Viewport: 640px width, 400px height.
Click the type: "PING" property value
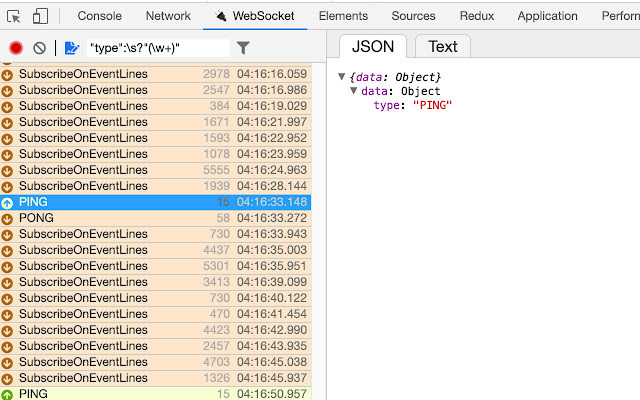click(432, 105)
